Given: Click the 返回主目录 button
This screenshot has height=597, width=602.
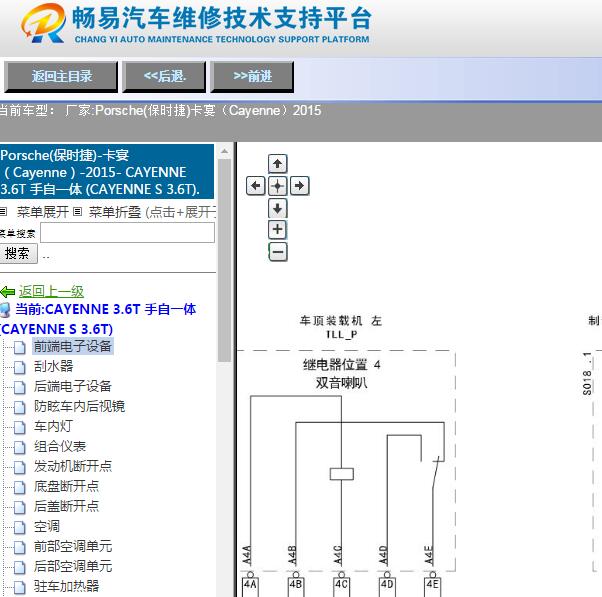Looking at the screenshot, I should (61, 76).
